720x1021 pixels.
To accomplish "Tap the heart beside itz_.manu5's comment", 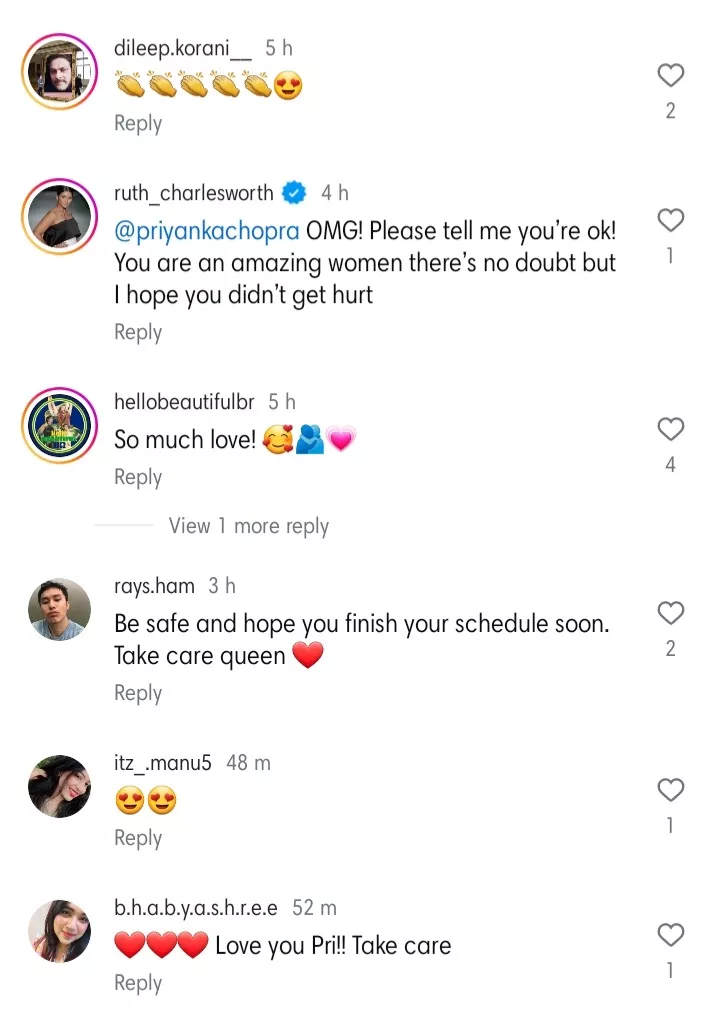I will [670, 790].
